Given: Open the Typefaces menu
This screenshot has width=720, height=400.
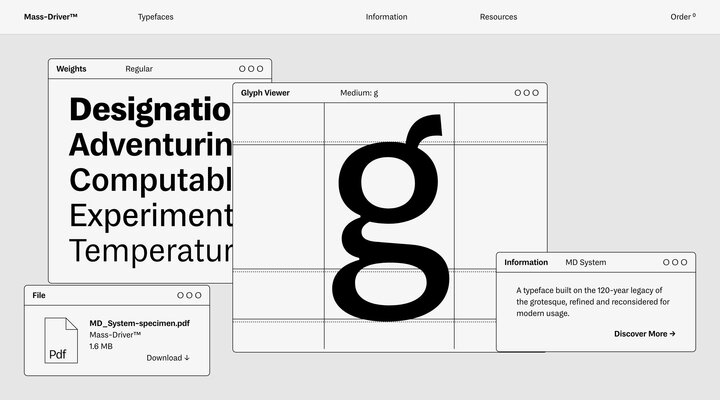Looking at the screenshot, I should (155, 17).
